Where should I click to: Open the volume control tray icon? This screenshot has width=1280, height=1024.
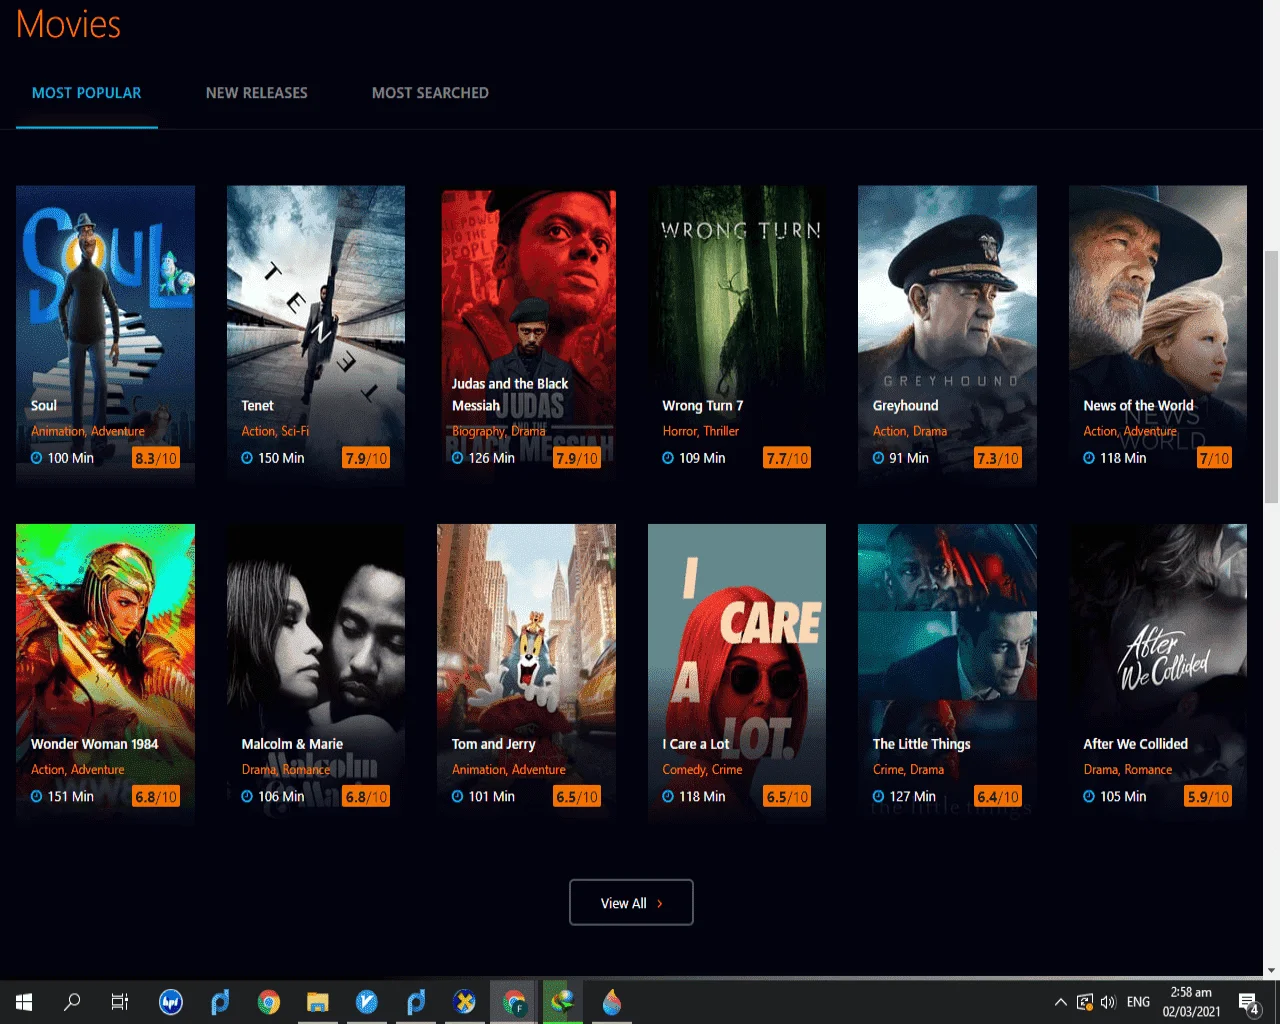pyautogui.click(x=1108, y=1002)
